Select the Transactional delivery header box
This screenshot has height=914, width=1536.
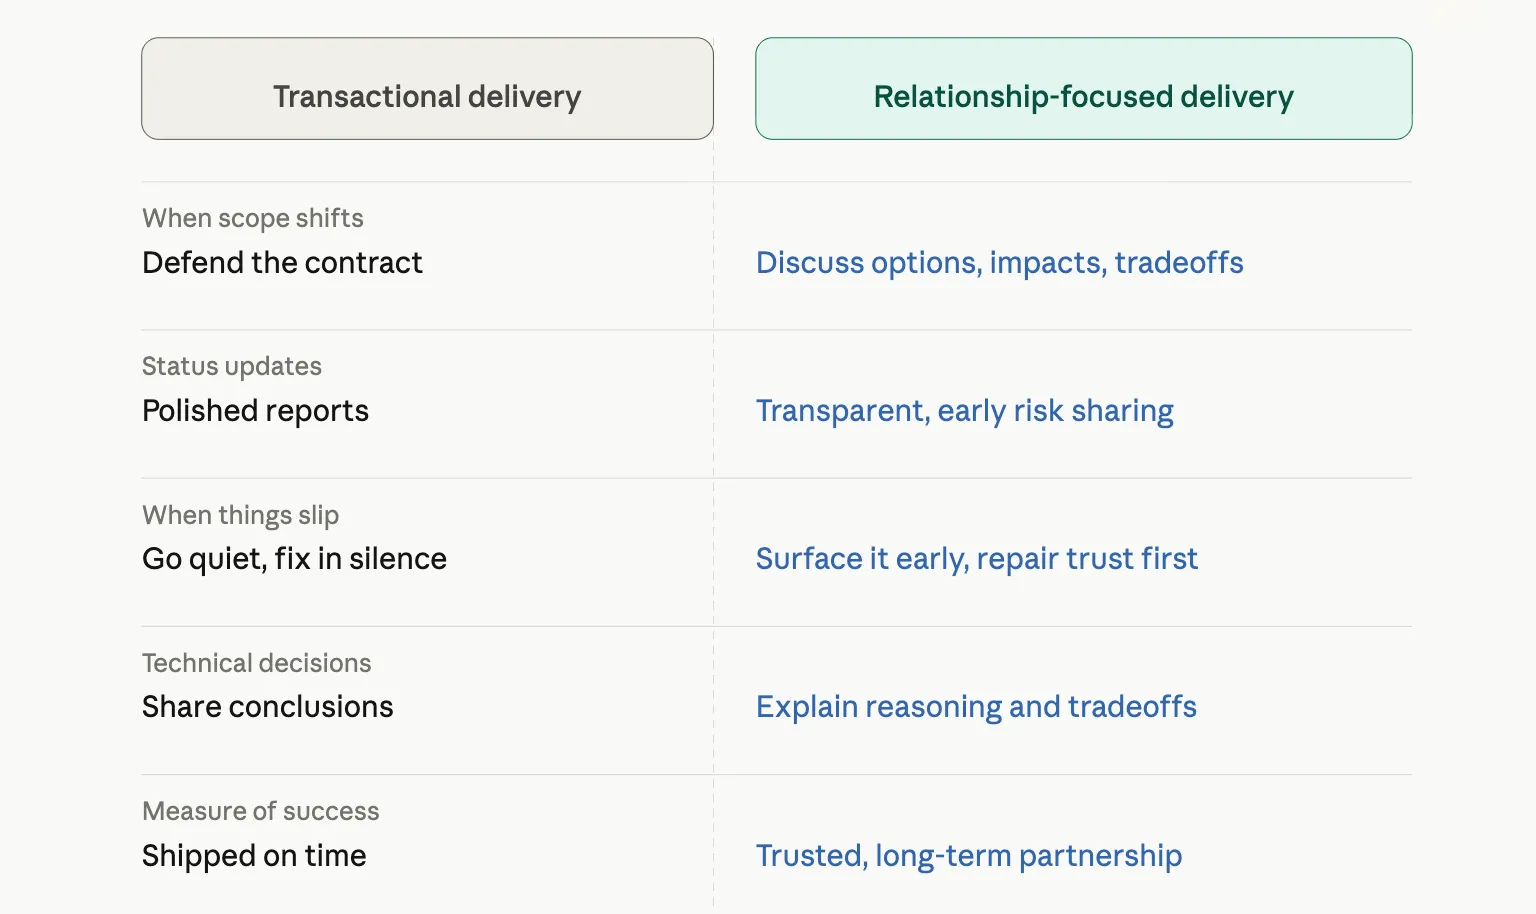[x=427, y=88]
